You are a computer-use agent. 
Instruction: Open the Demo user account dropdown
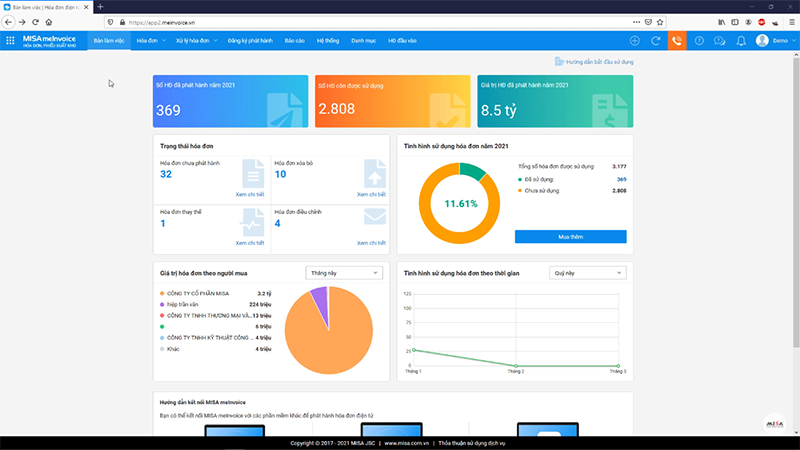[x=775, y=41]
